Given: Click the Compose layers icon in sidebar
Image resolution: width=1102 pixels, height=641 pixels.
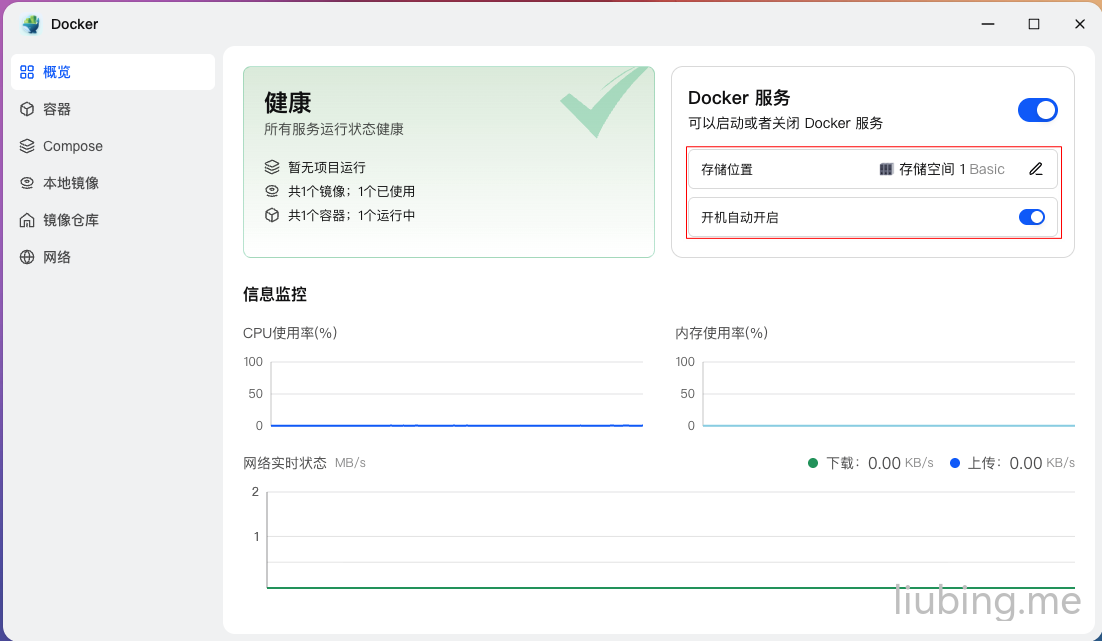Looking at the screenshot, I should pos(27,146).
